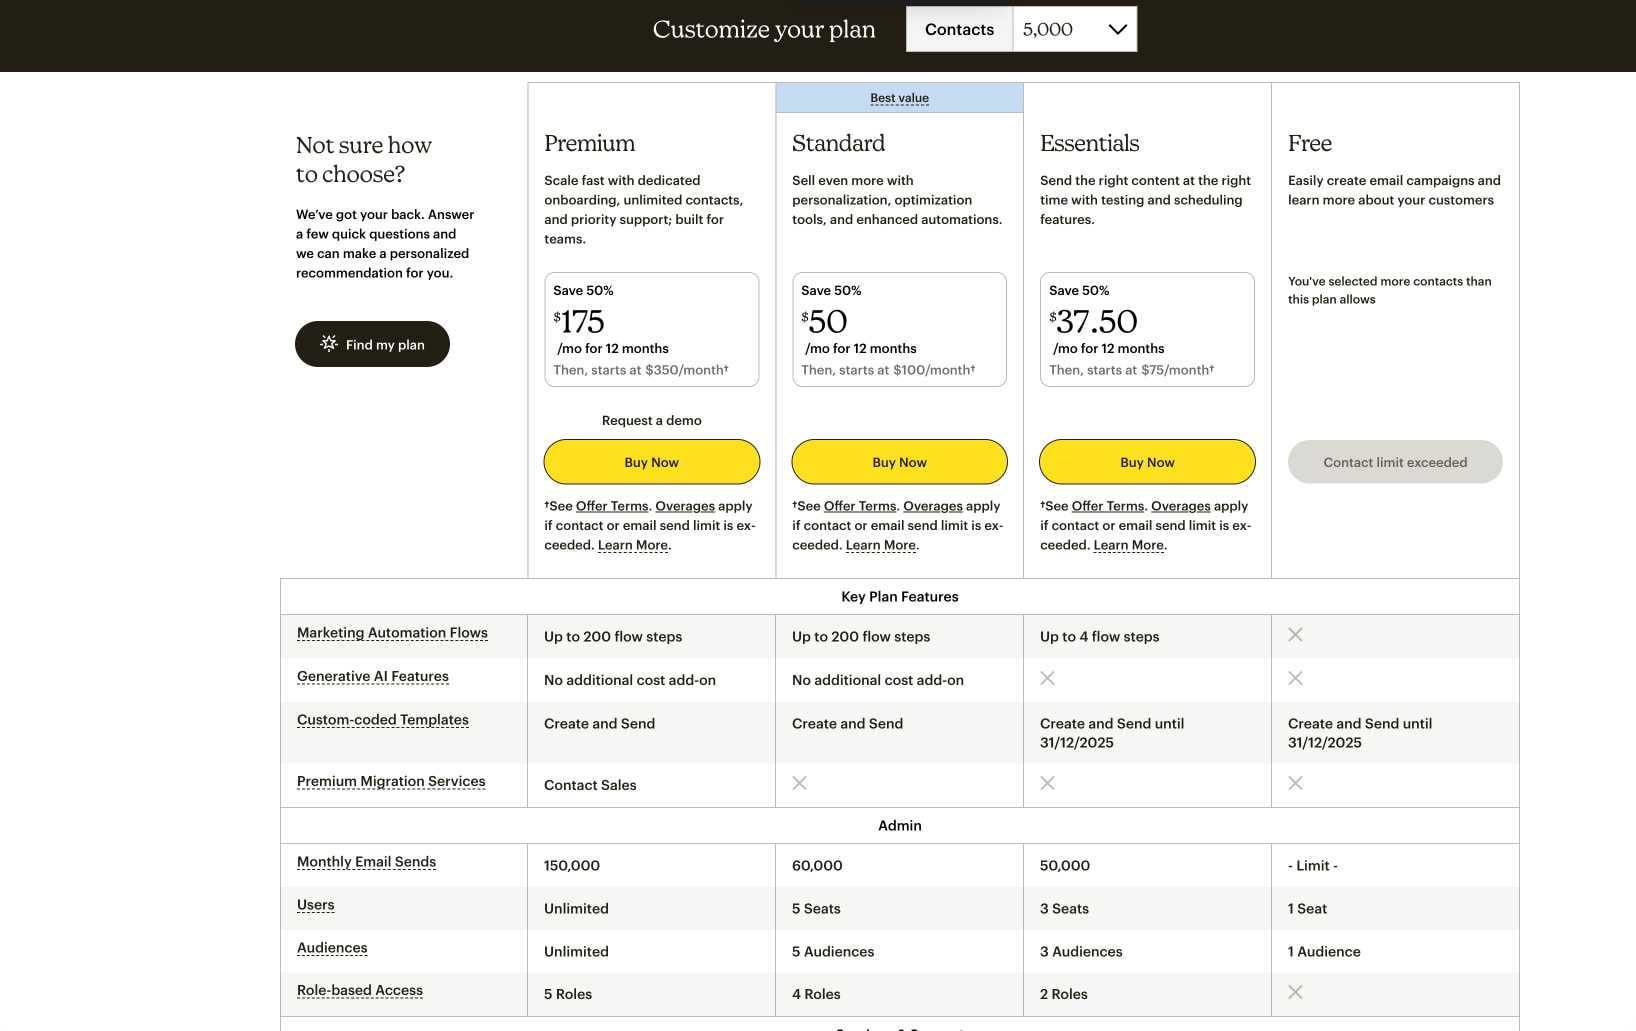
Task: Click X icon for Free Role-based Access
Action: [x=1295, y=992]
